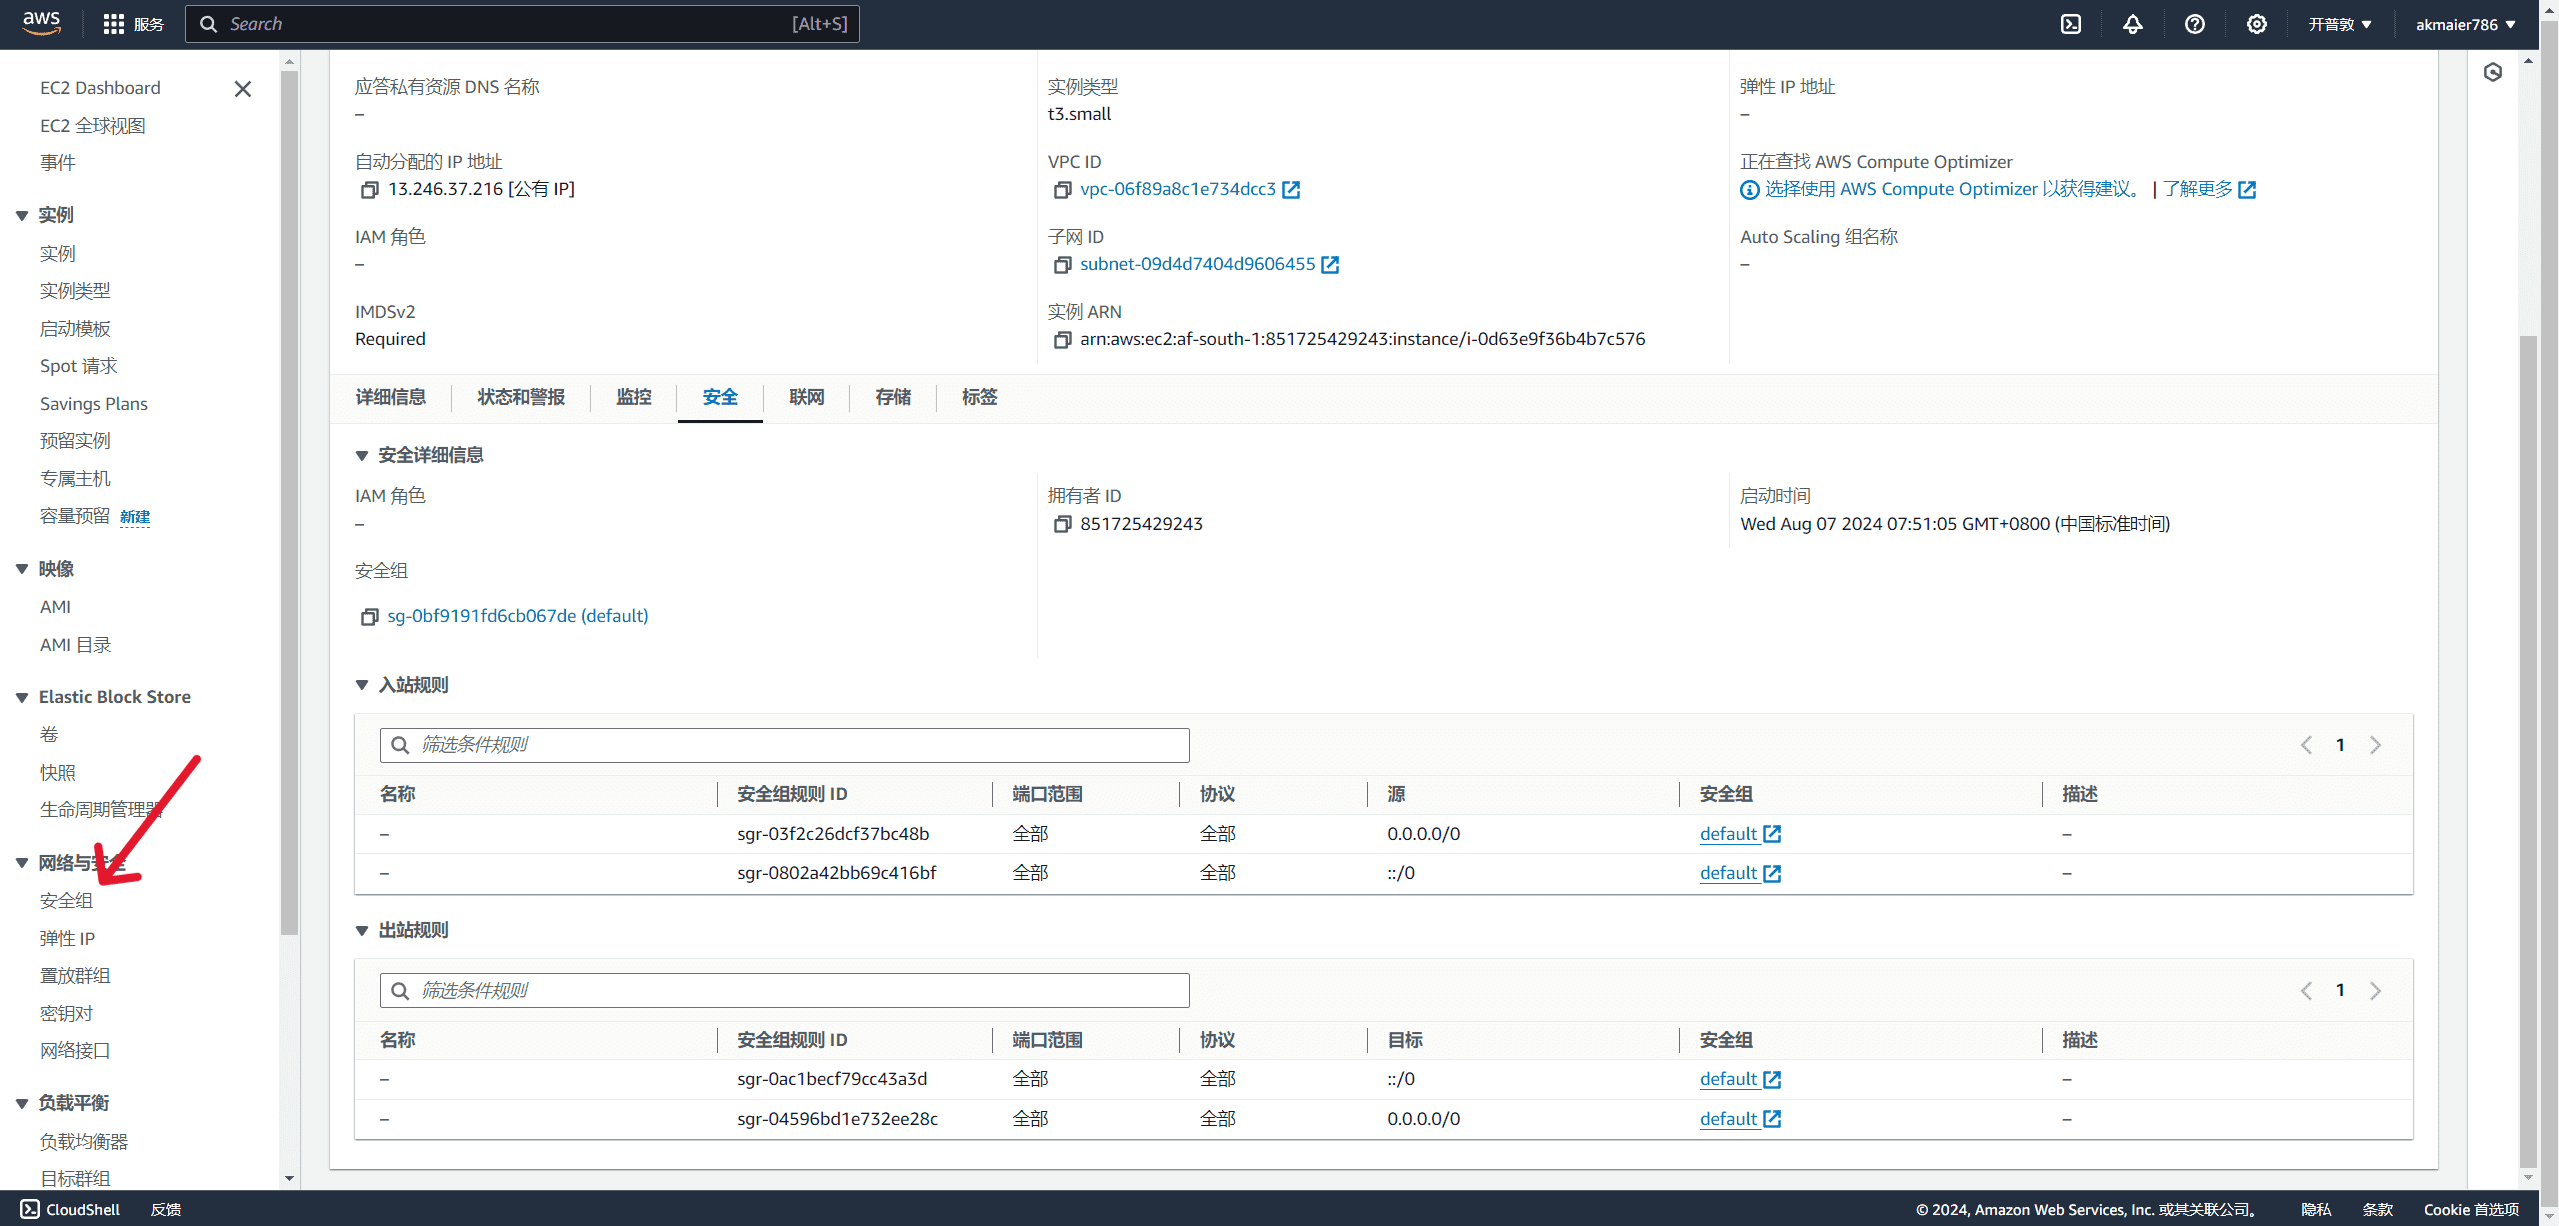Switch to the 监控 tab

coord(634,397)
